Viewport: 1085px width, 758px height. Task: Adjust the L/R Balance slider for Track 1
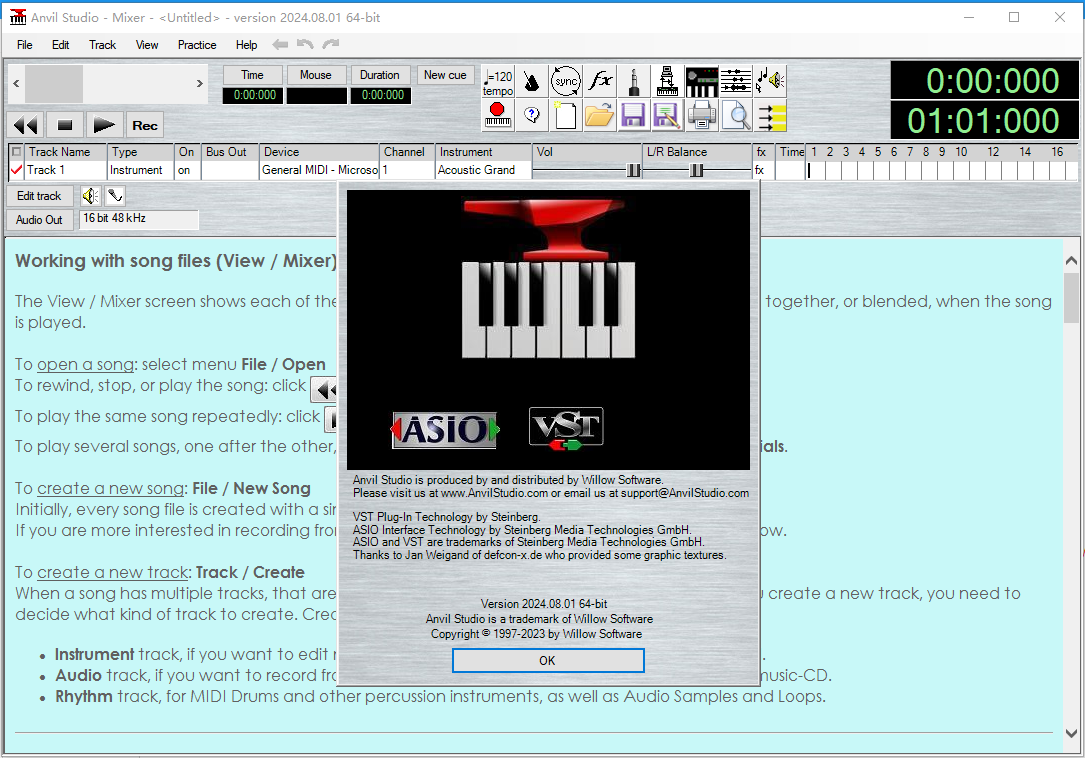click(x=696, y=170)
